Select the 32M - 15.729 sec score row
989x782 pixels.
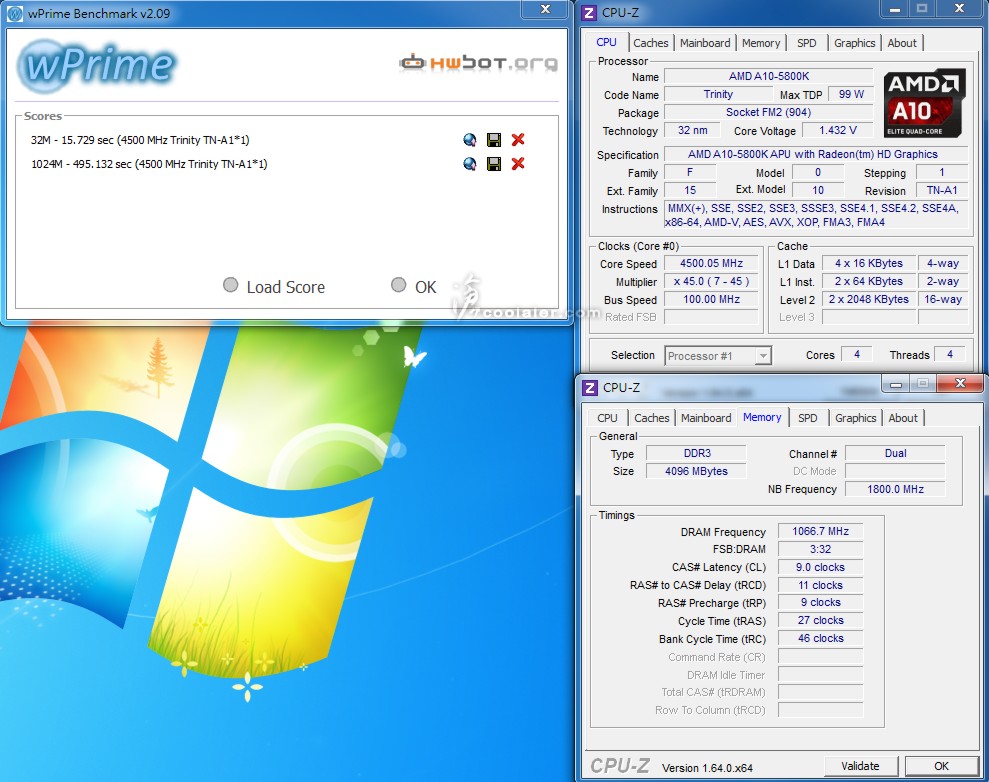tap(140, 140)
